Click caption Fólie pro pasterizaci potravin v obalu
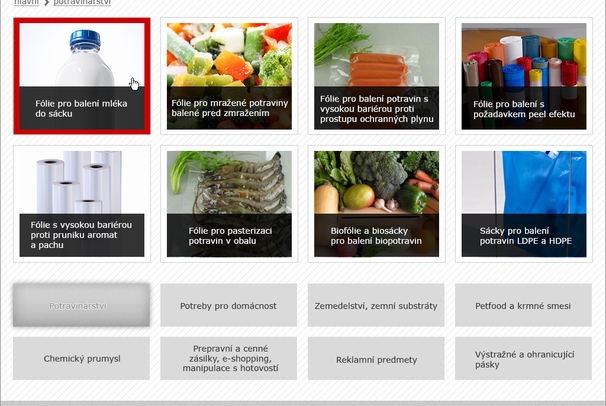This screenshot has width=606, height=406. 230,236
